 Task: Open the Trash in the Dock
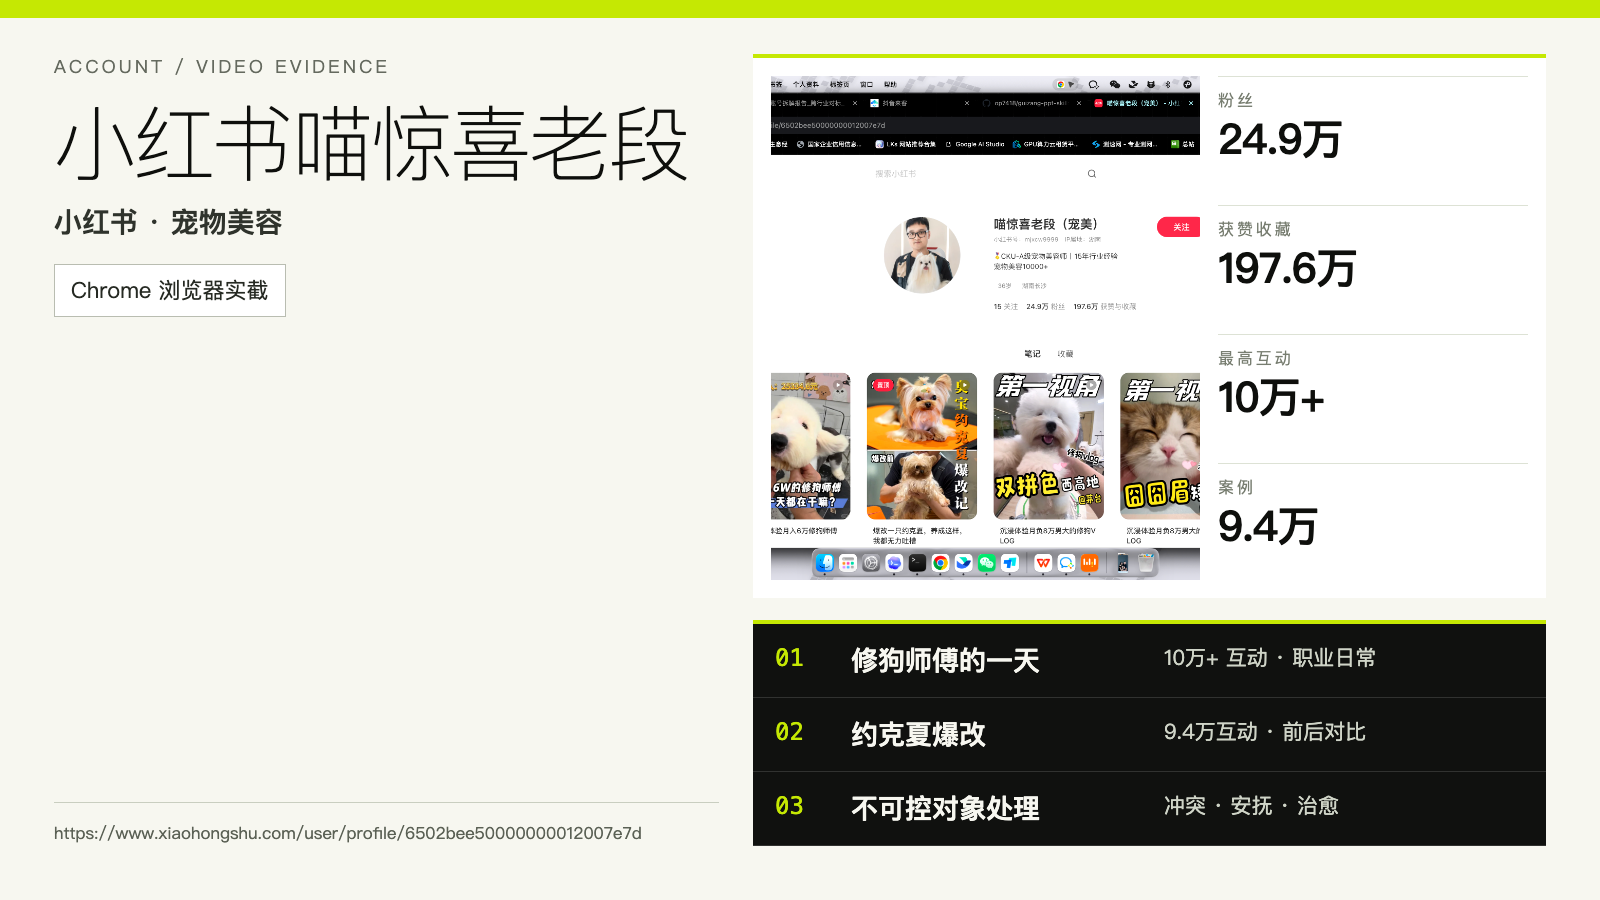point(1146,563)
